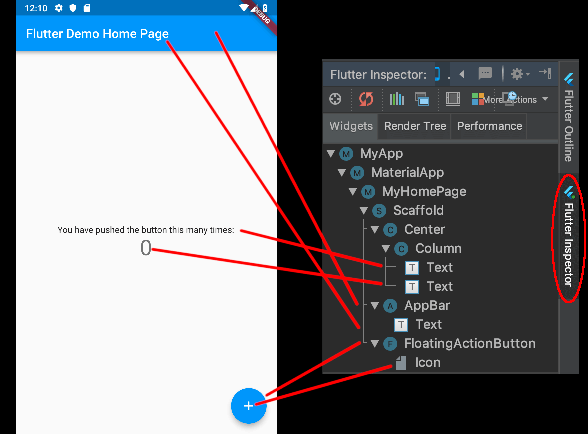Toggle the performance overlay bars icon
This screenshot has height=435, width=588.
[397, 99]
